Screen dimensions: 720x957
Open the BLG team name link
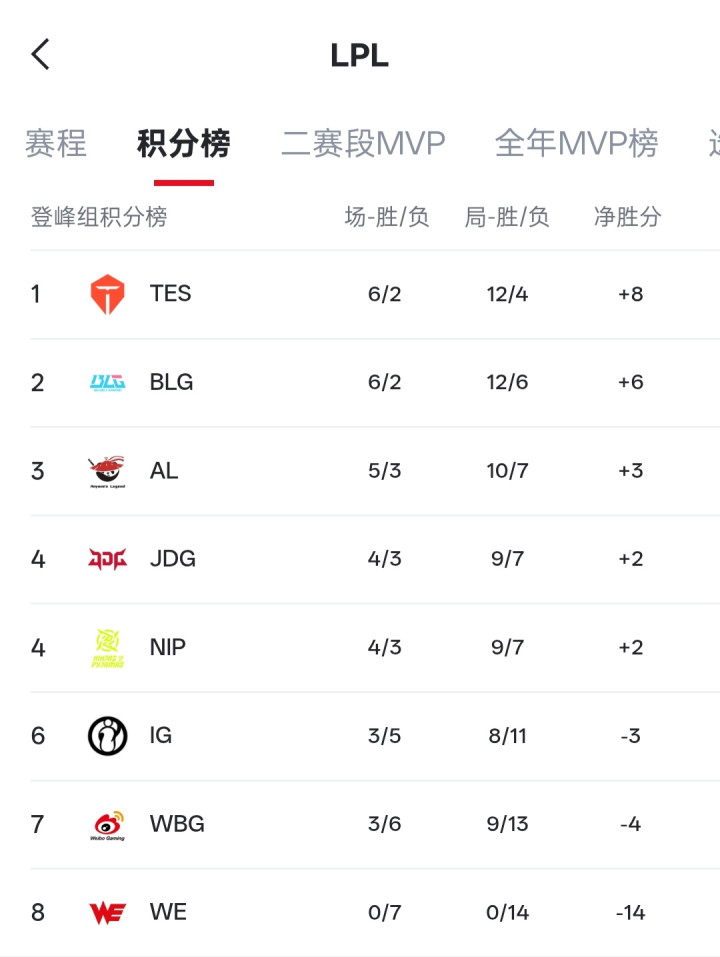(x=172, y=382)
